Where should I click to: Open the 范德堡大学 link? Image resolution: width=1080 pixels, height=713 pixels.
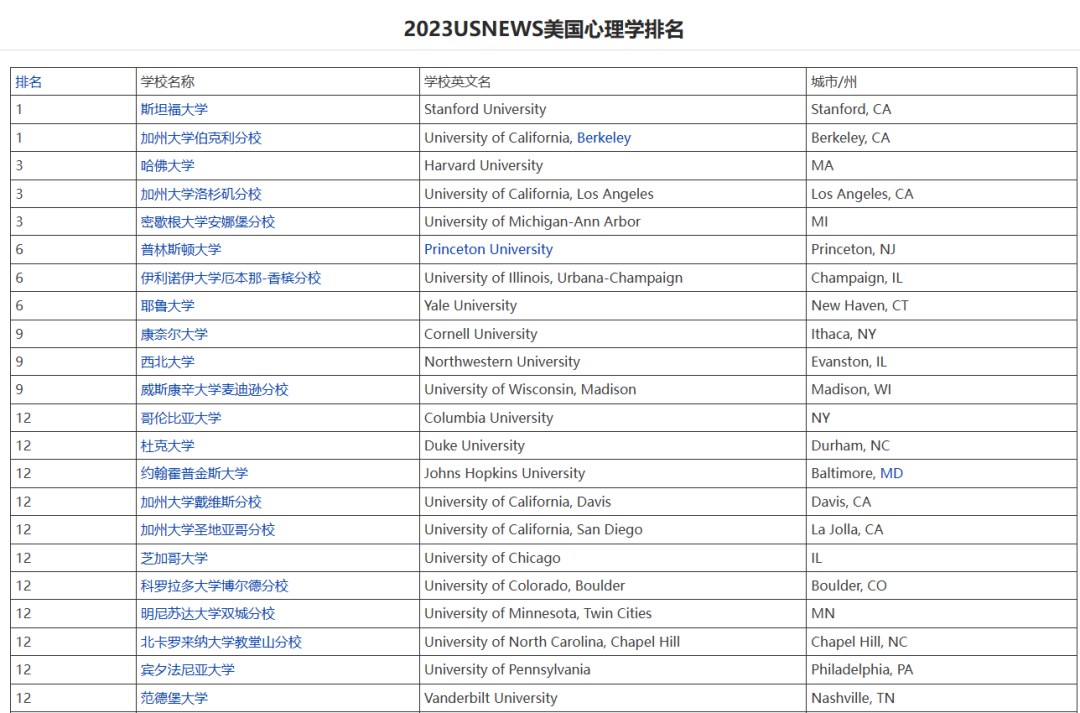[174, 698]
